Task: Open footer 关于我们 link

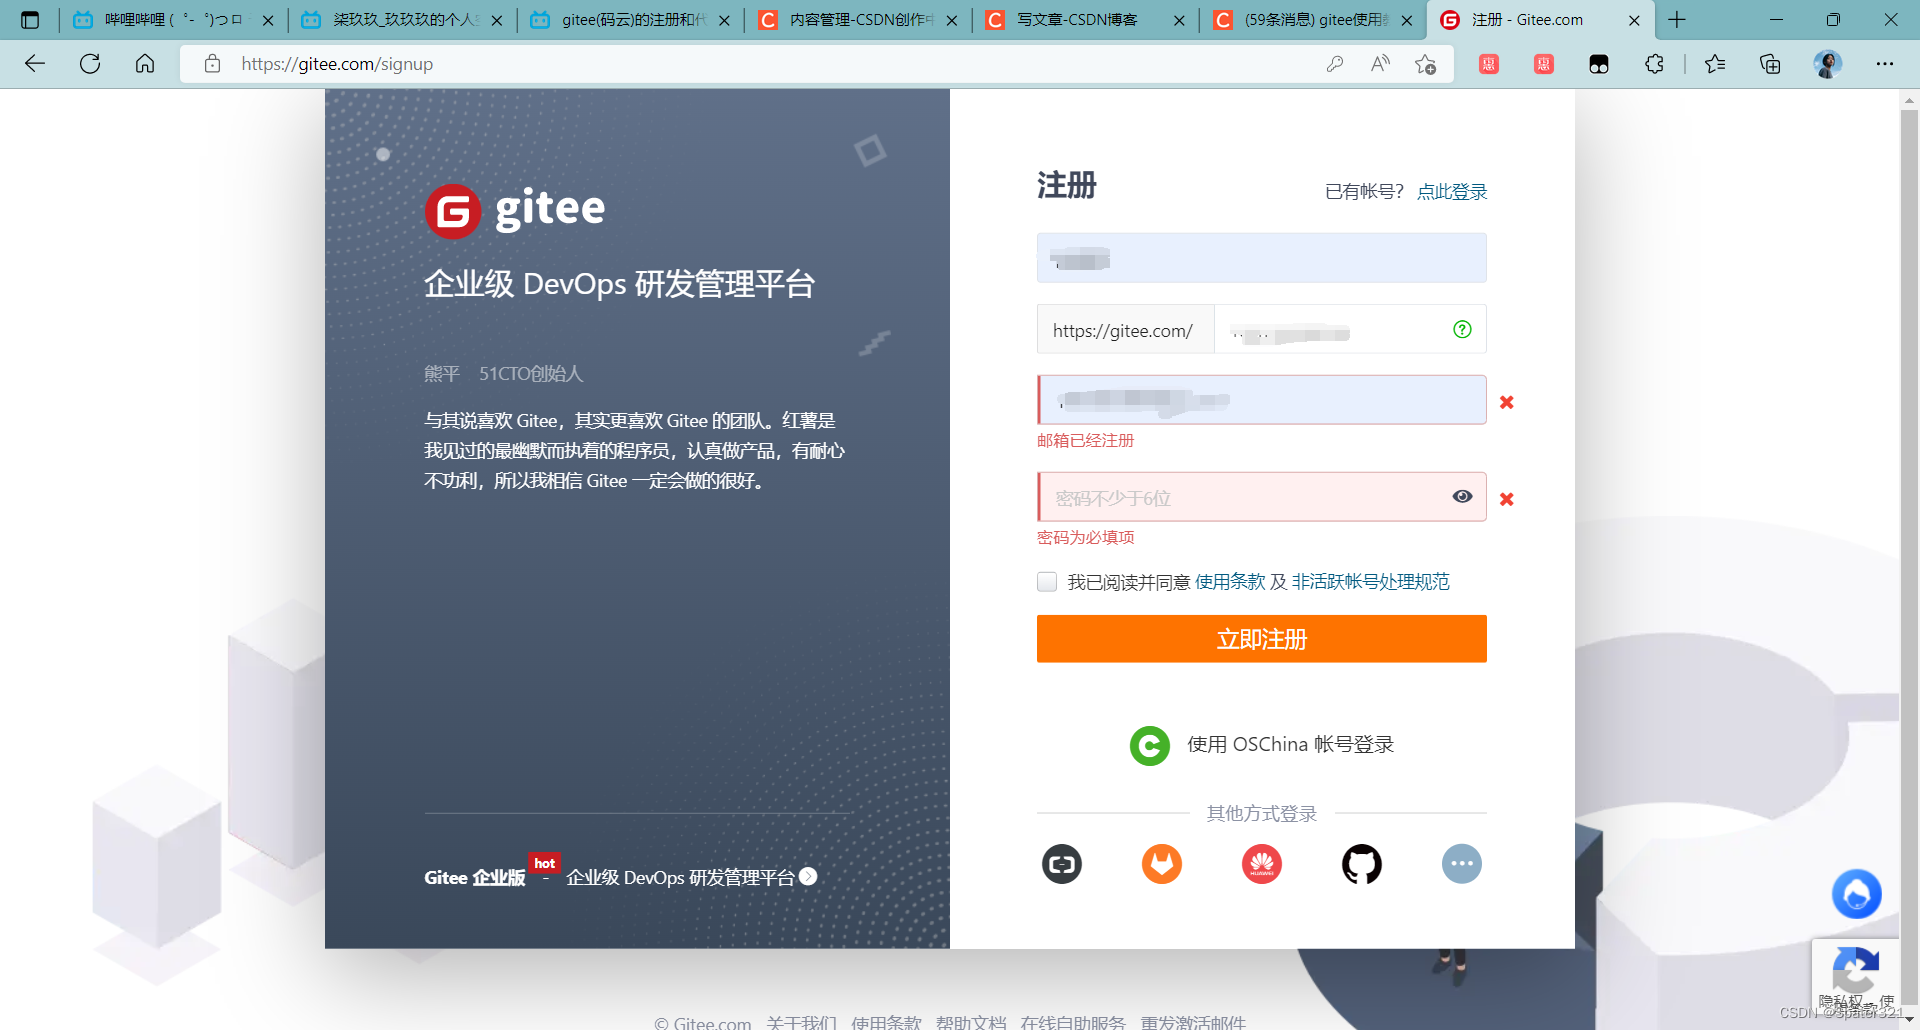Action: click(x=801, y=1022)
